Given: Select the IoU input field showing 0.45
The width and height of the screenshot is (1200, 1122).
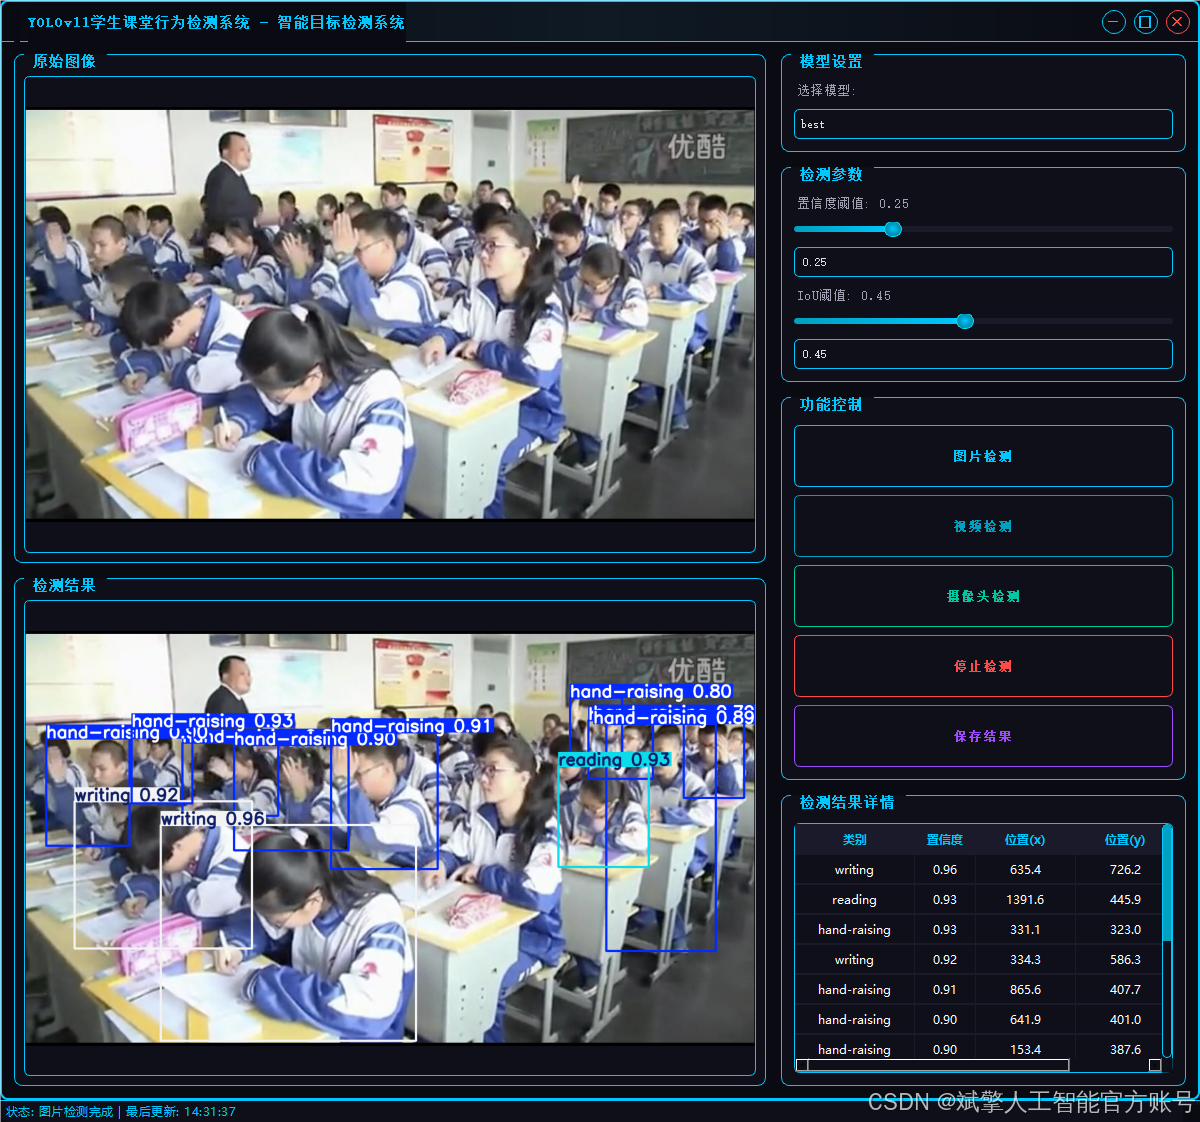Looking at the screenshot, I should pos(983,353).
